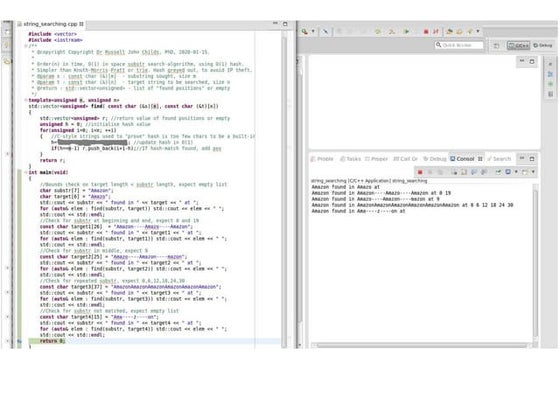This screenshot has height=396, width=560.
Task: Open the Console tab
Action: click(466, 159)
